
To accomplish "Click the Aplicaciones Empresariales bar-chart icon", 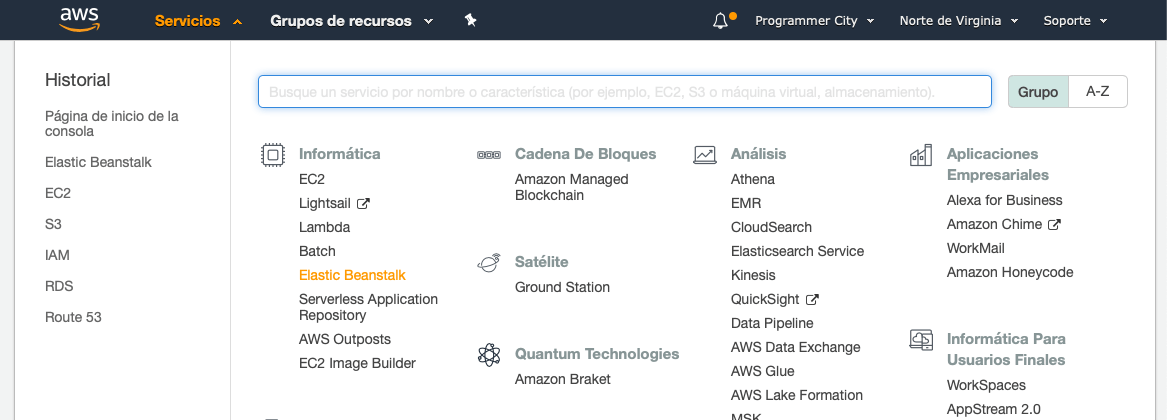I will click(x=921, y=155).
